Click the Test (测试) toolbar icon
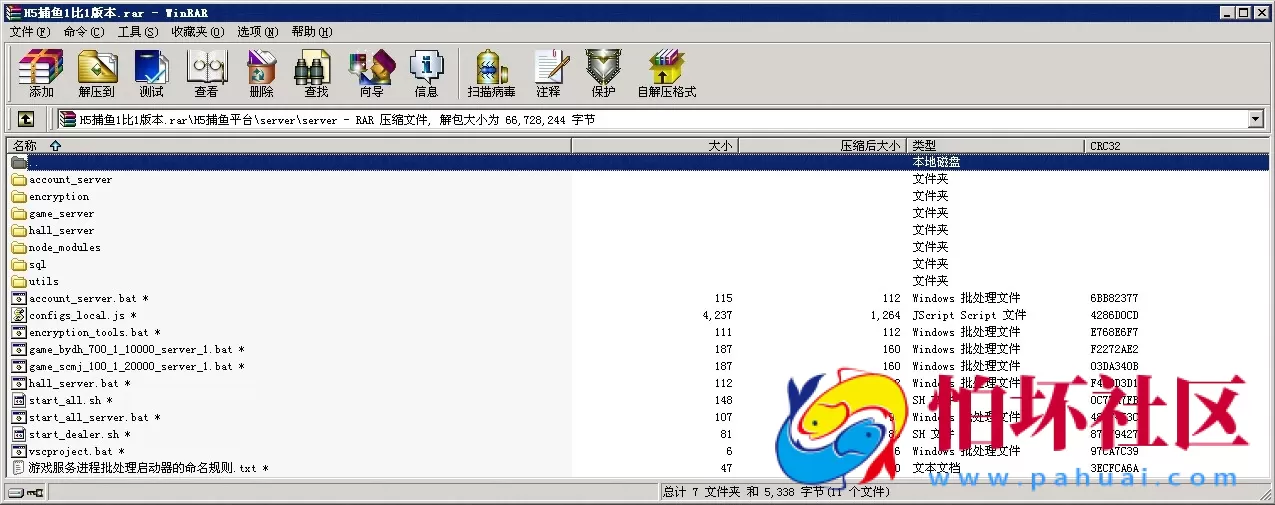The width and height of the screenshot is (1275, 505). click(151, 73)
